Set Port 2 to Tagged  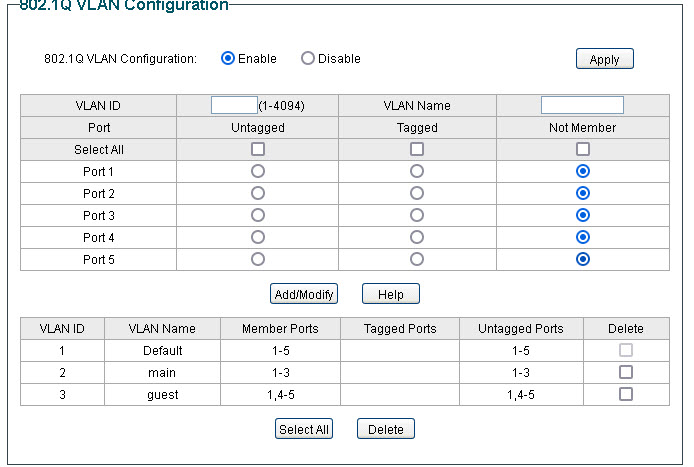point(416,193)
